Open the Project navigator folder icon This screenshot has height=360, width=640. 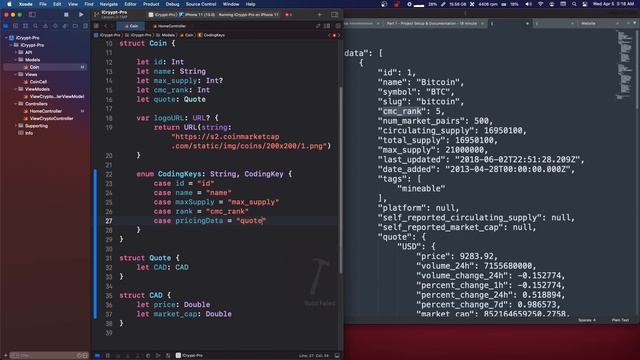(6, 26)
